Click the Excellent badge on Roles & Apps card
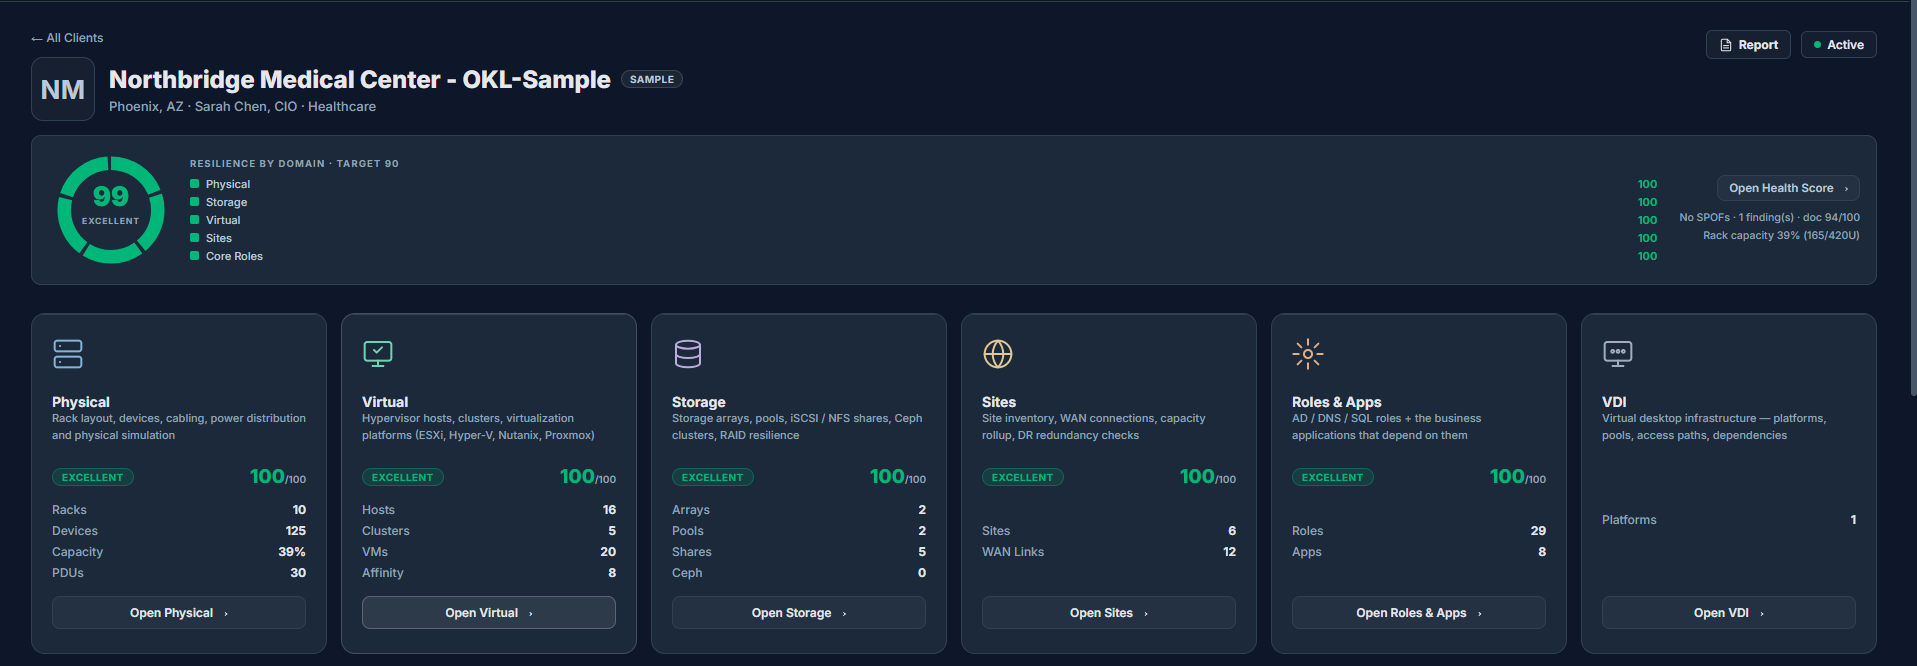The height and width of the screenshot is (666, 1917). [1333, 477]
